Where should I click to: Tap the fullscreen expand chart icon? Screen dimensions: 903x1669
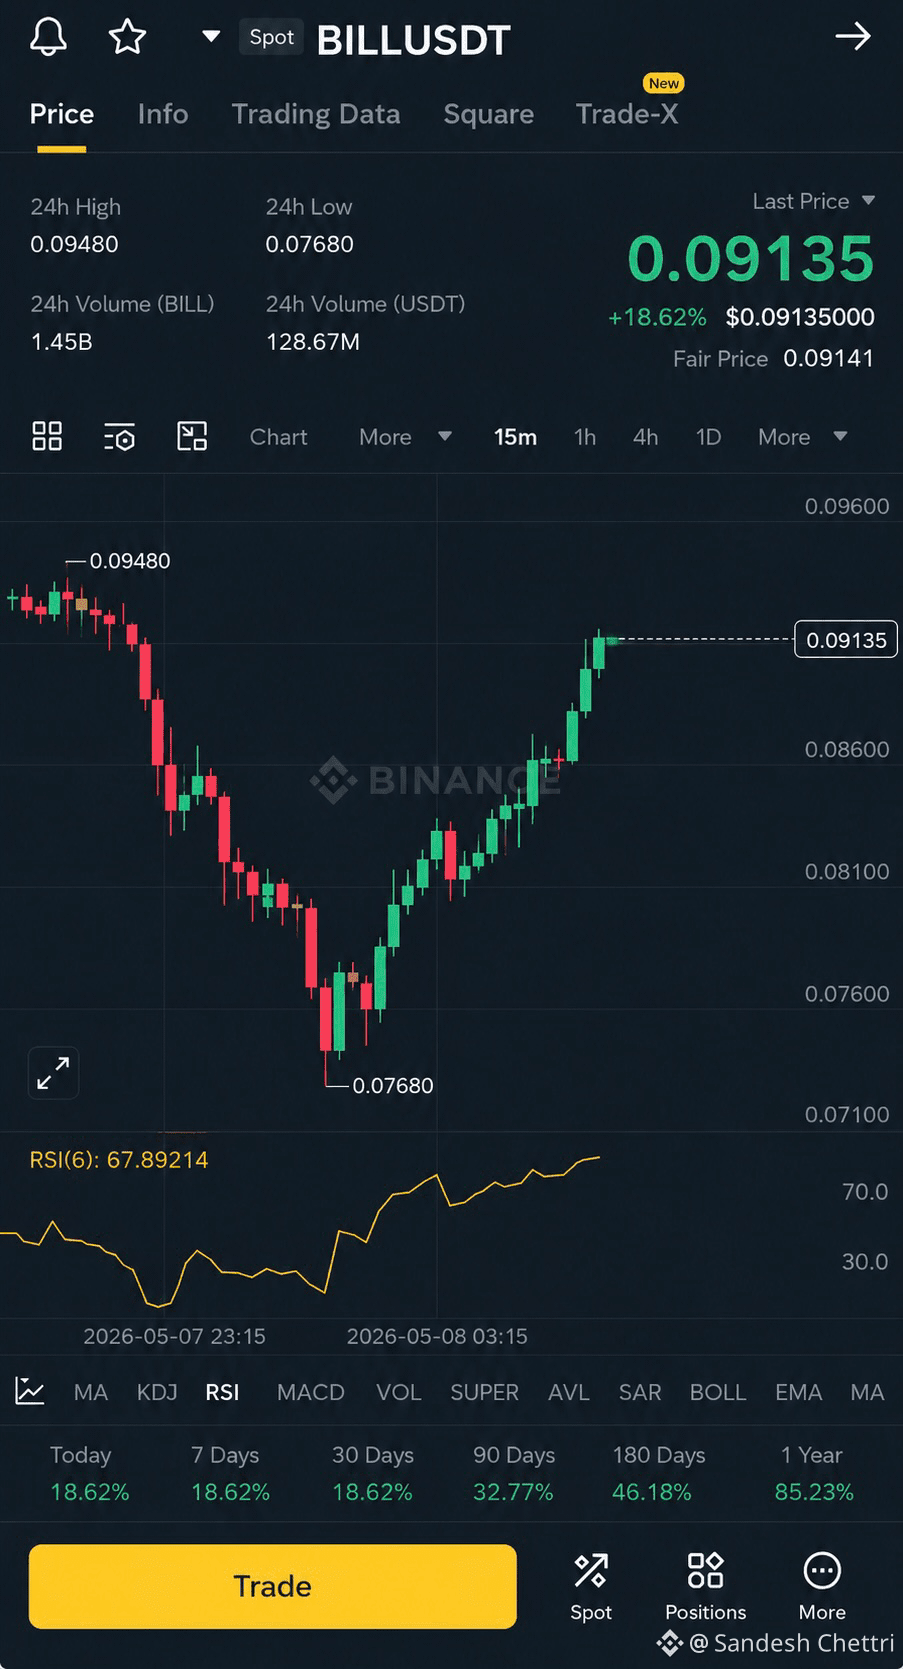click(53, 1073)
